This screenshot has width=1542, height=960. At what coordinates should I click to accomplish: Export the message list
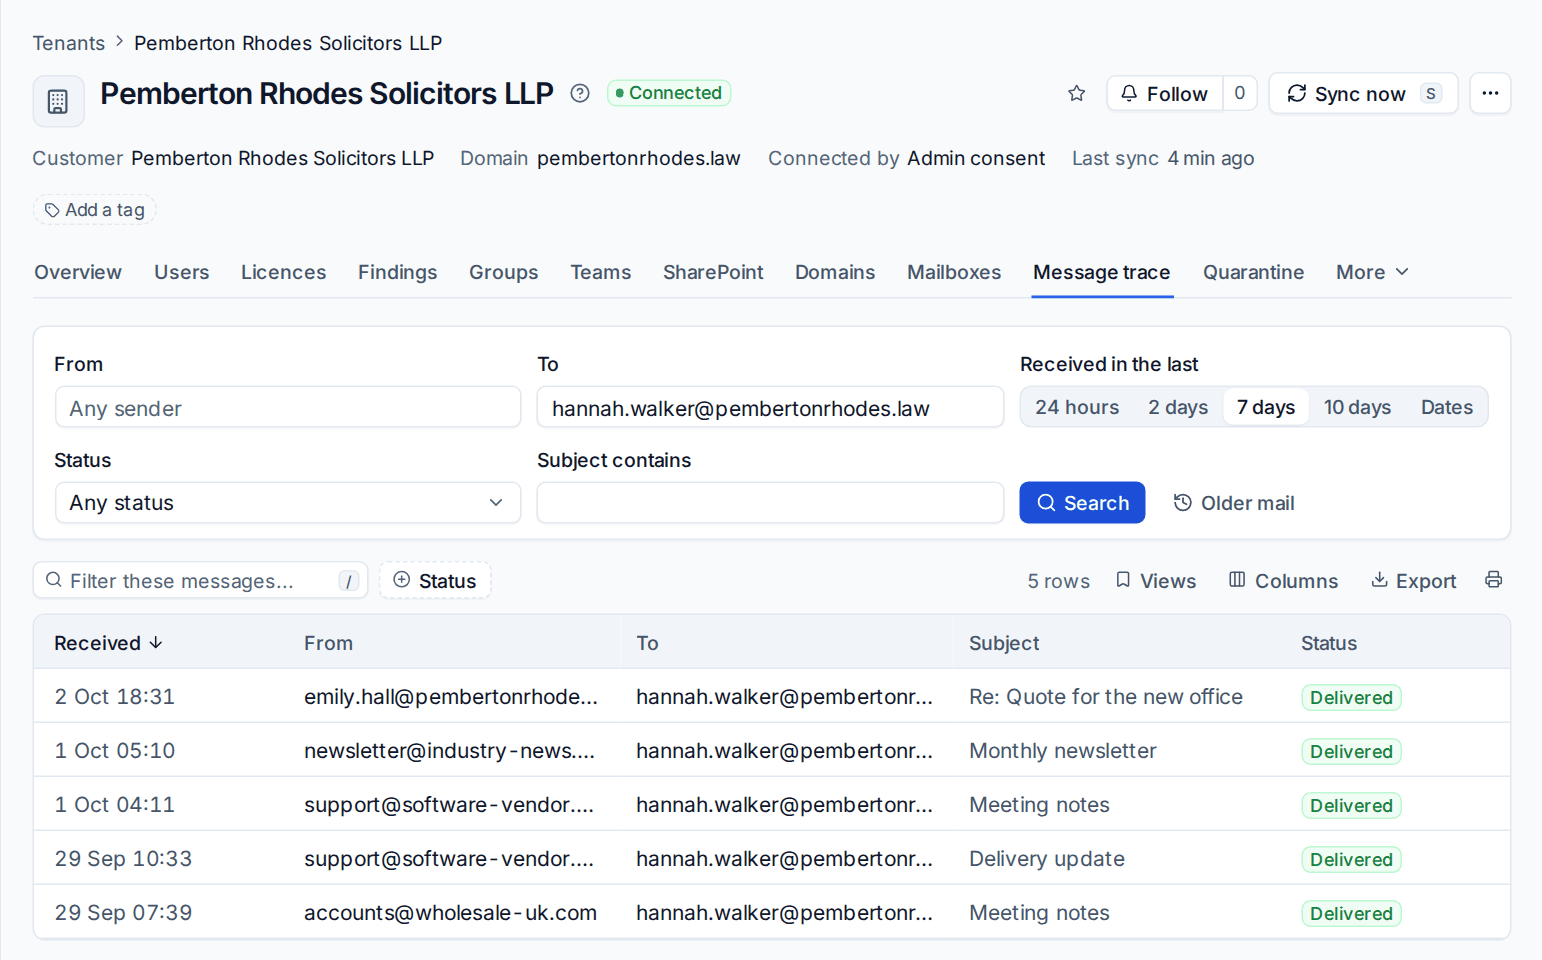1413,581
